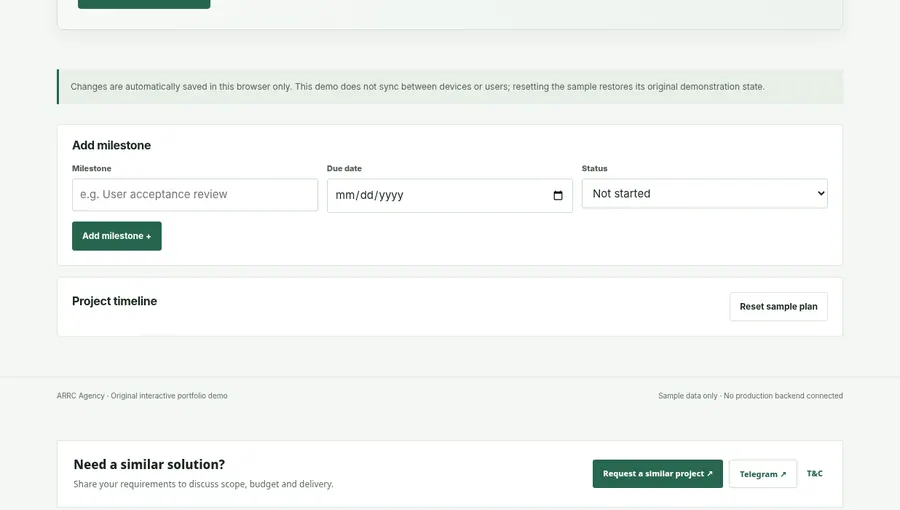Open the Telegram link button
This screenshot has width=900, height=510.
[x=763, y=474]
